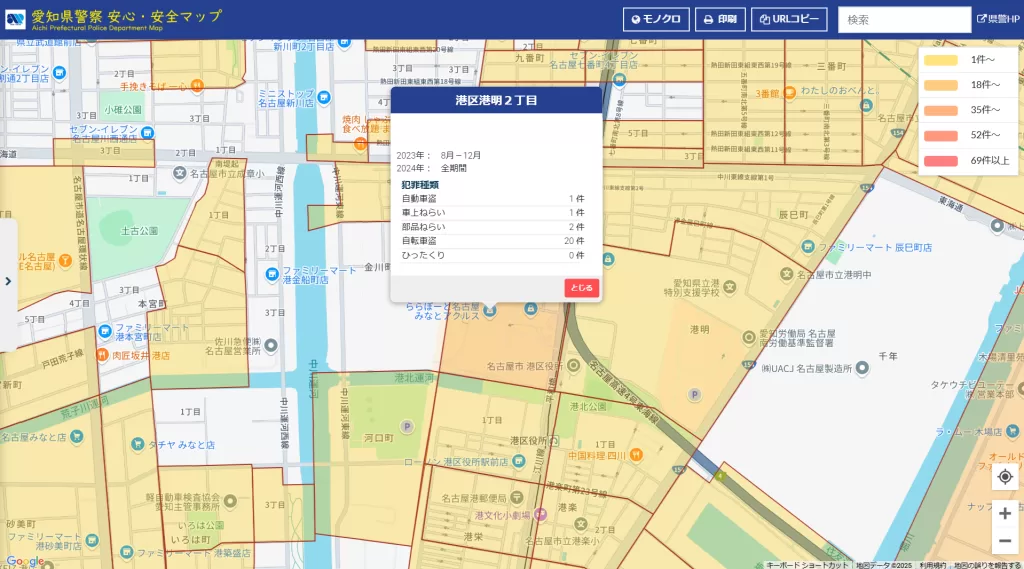The image size is (1024, 569).
Task: Click the 名古屋市立港明中 school marker
Action: point(787,274)
